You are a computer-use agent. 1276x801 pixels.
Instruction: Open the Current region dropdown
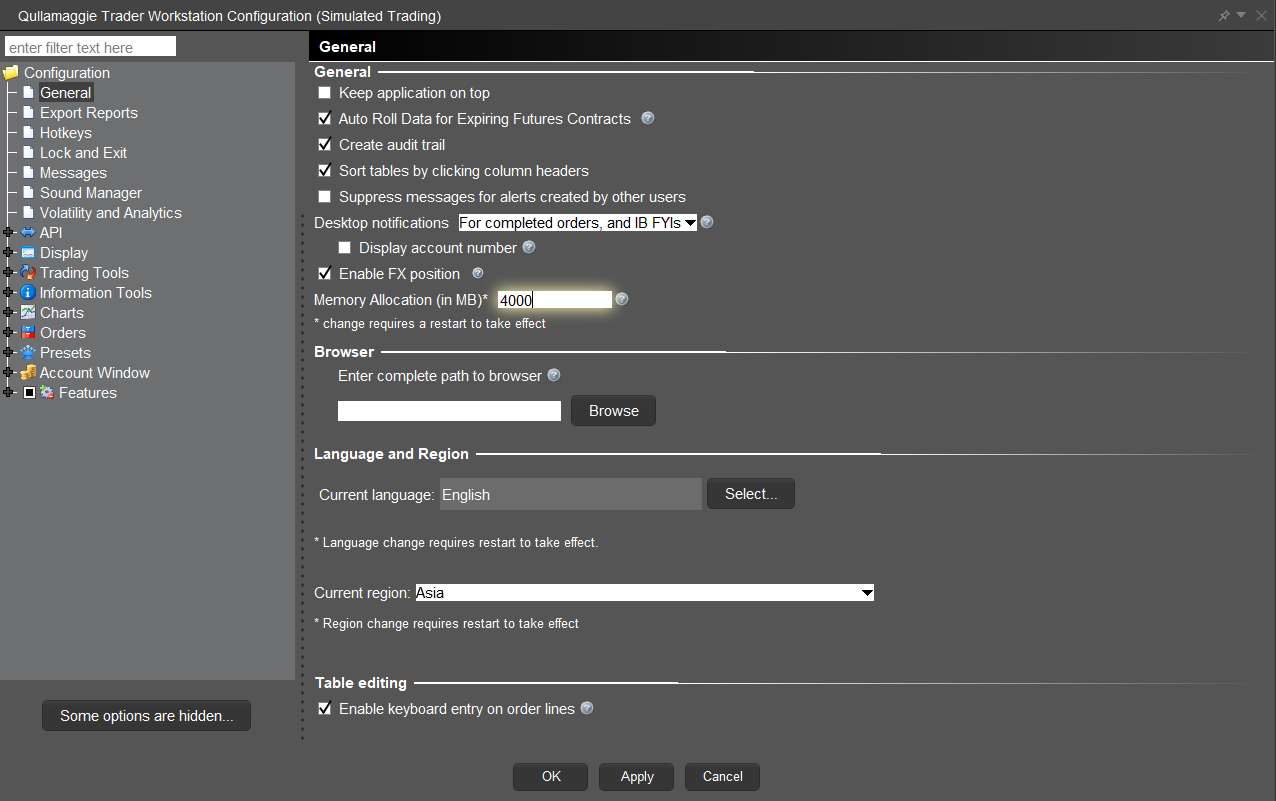(644, 593)
